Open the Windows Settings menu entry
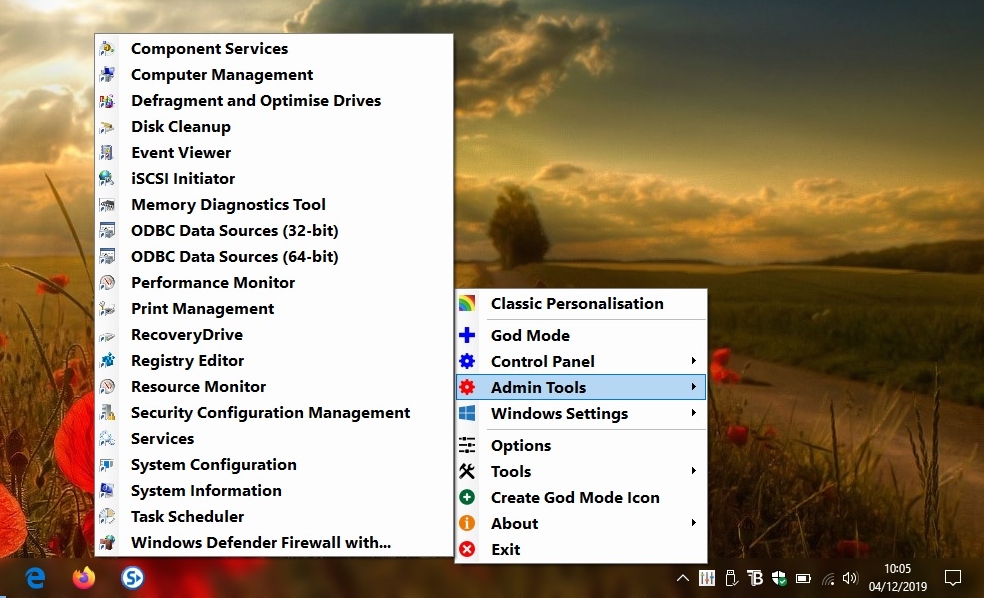 click(x=581, y=414)
